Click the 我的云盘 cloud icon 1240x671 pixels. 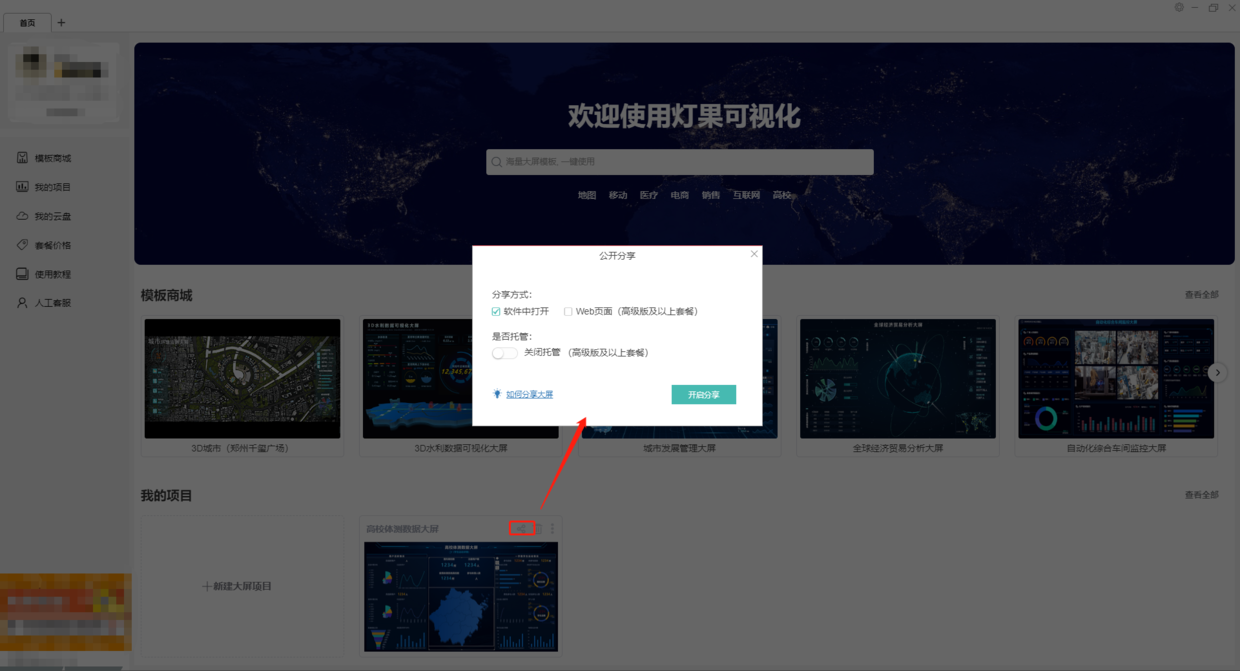pos(22,216)
